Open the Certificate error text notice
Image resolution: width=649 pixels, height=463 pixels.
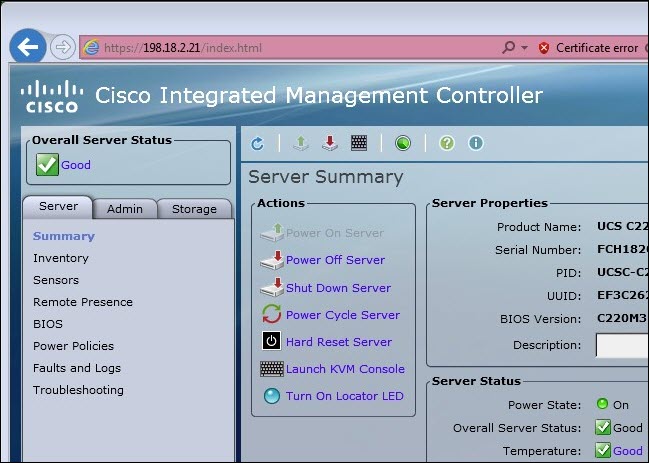[x=597, y=48]
